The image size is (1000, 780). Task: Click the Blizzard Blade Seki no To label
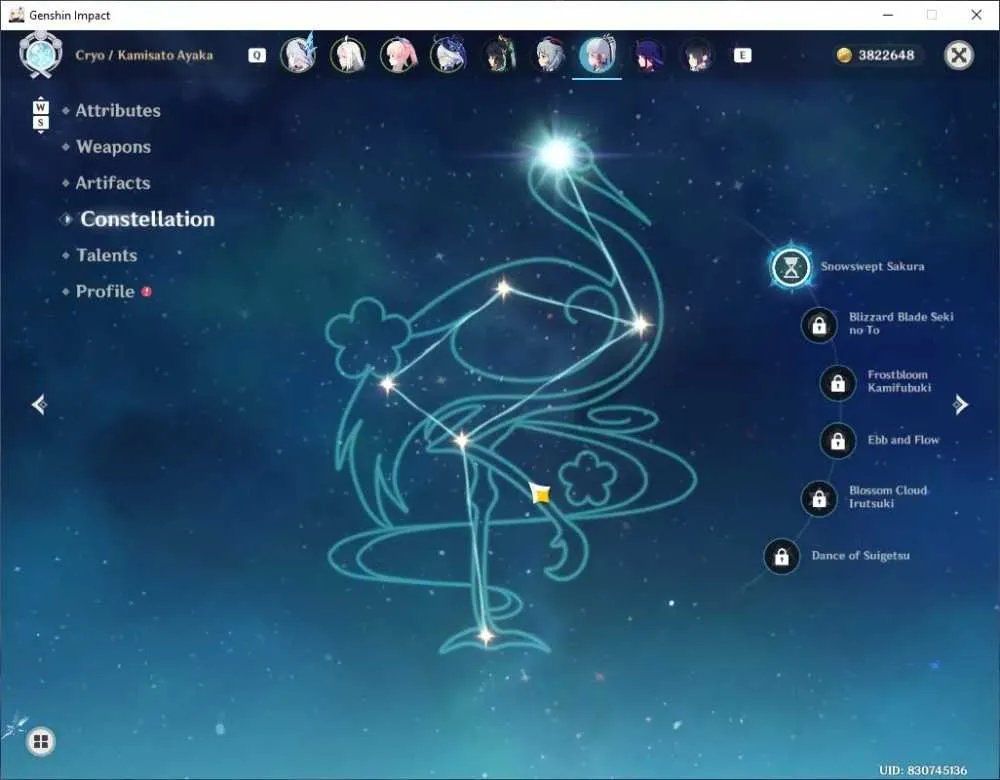click(x=901, y=323)
